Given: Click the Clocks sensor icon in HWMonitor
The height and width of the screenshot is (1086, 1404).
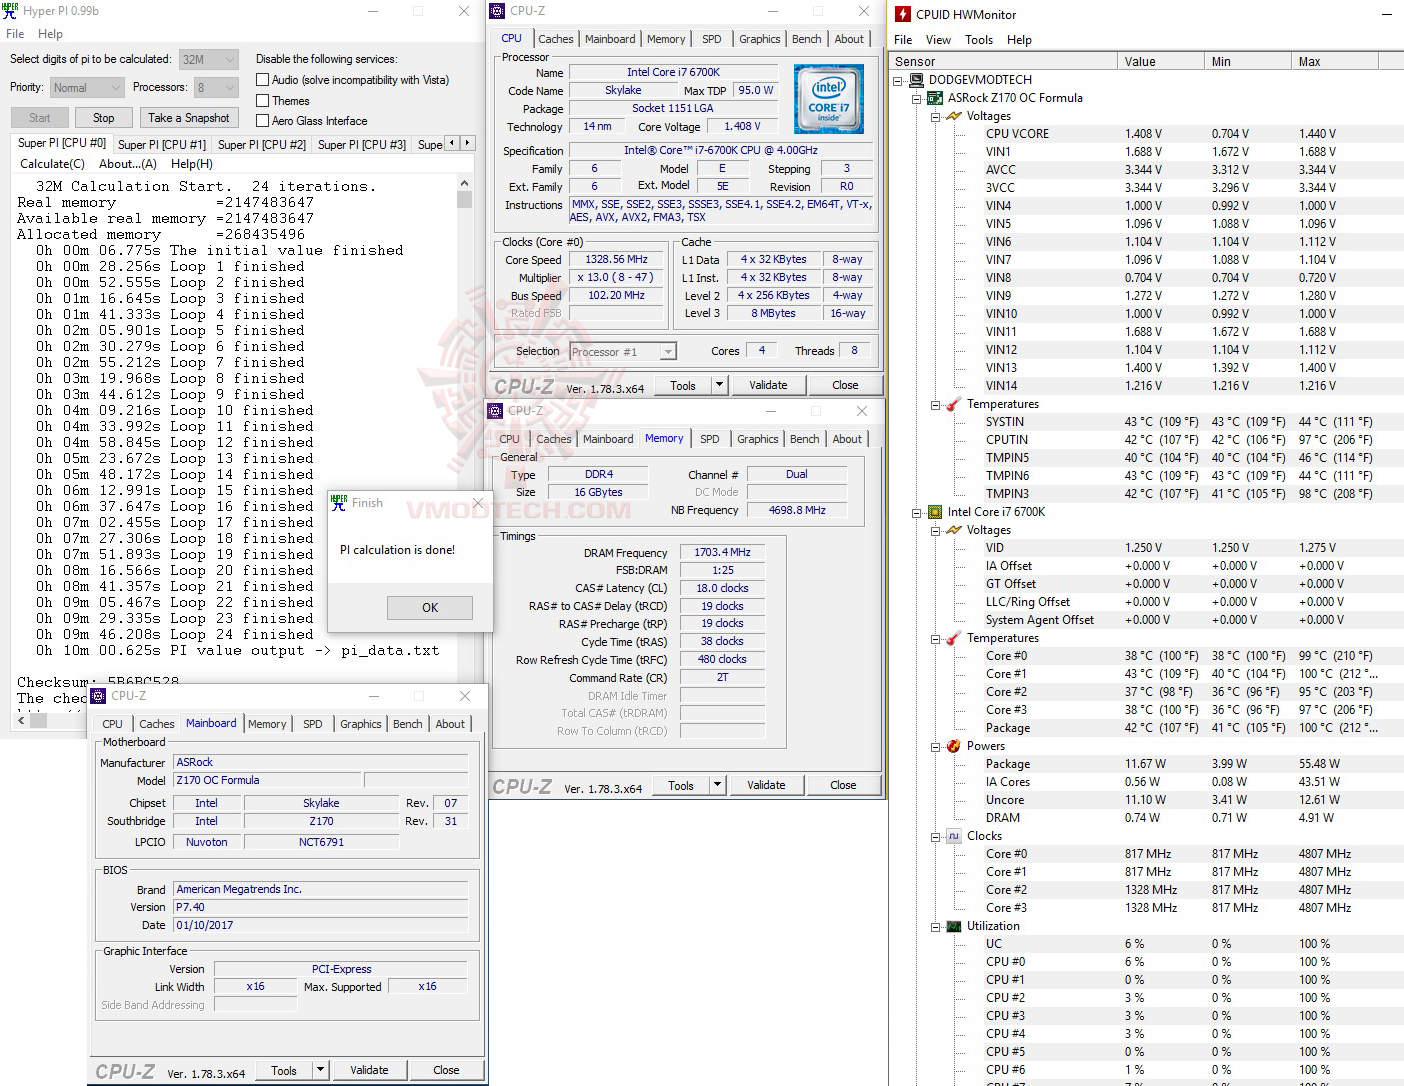Looking at the screenshot, I should [952, 836].
